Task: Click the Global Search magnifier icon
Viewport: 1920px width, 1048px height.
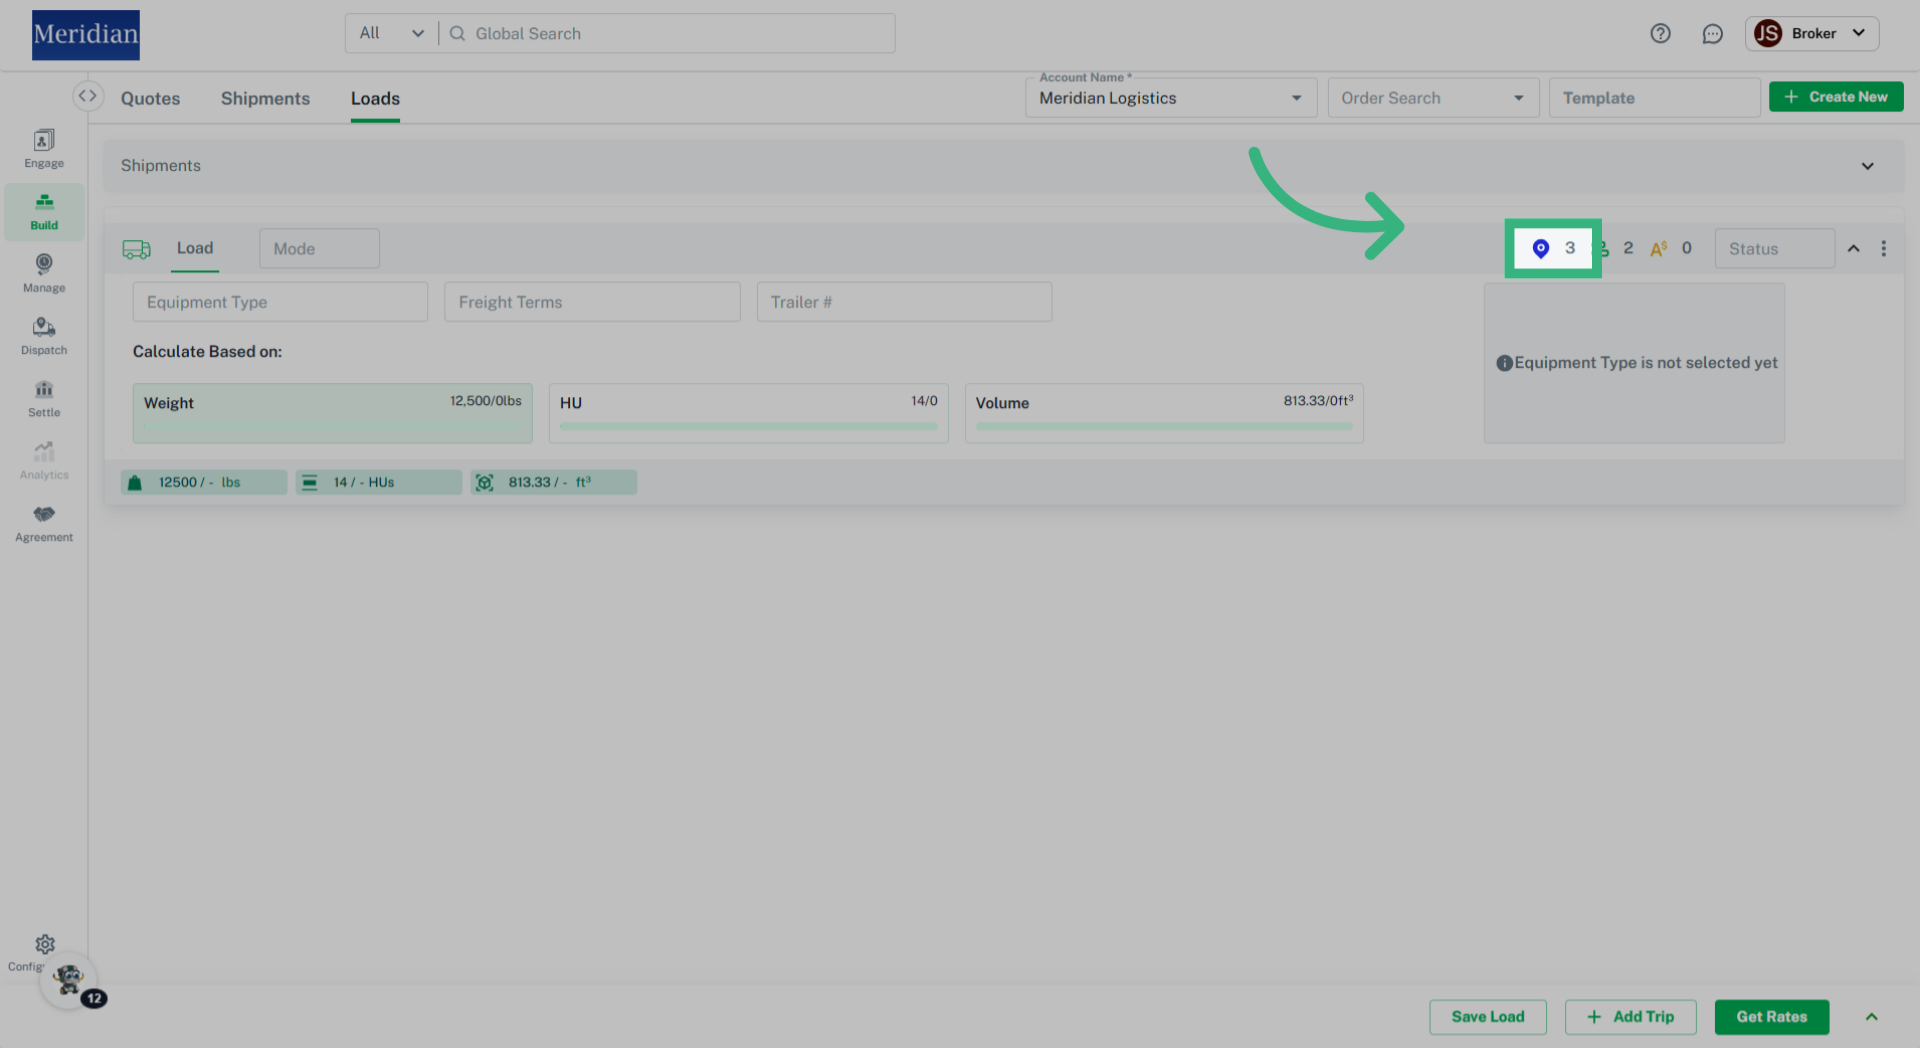Action: tap(457, 33)
